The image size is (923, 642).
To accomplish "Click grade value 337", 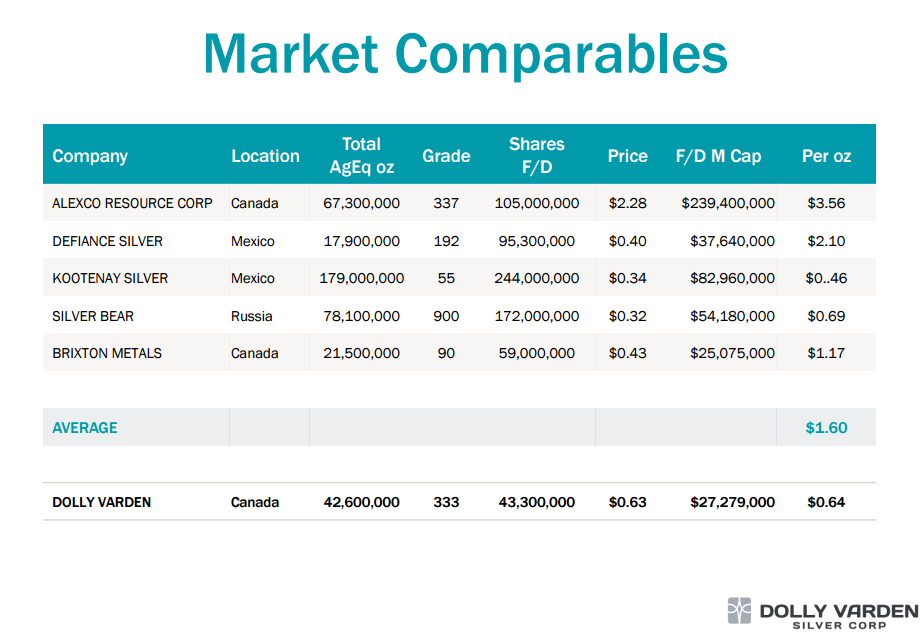I will click(x=446, y=203).
